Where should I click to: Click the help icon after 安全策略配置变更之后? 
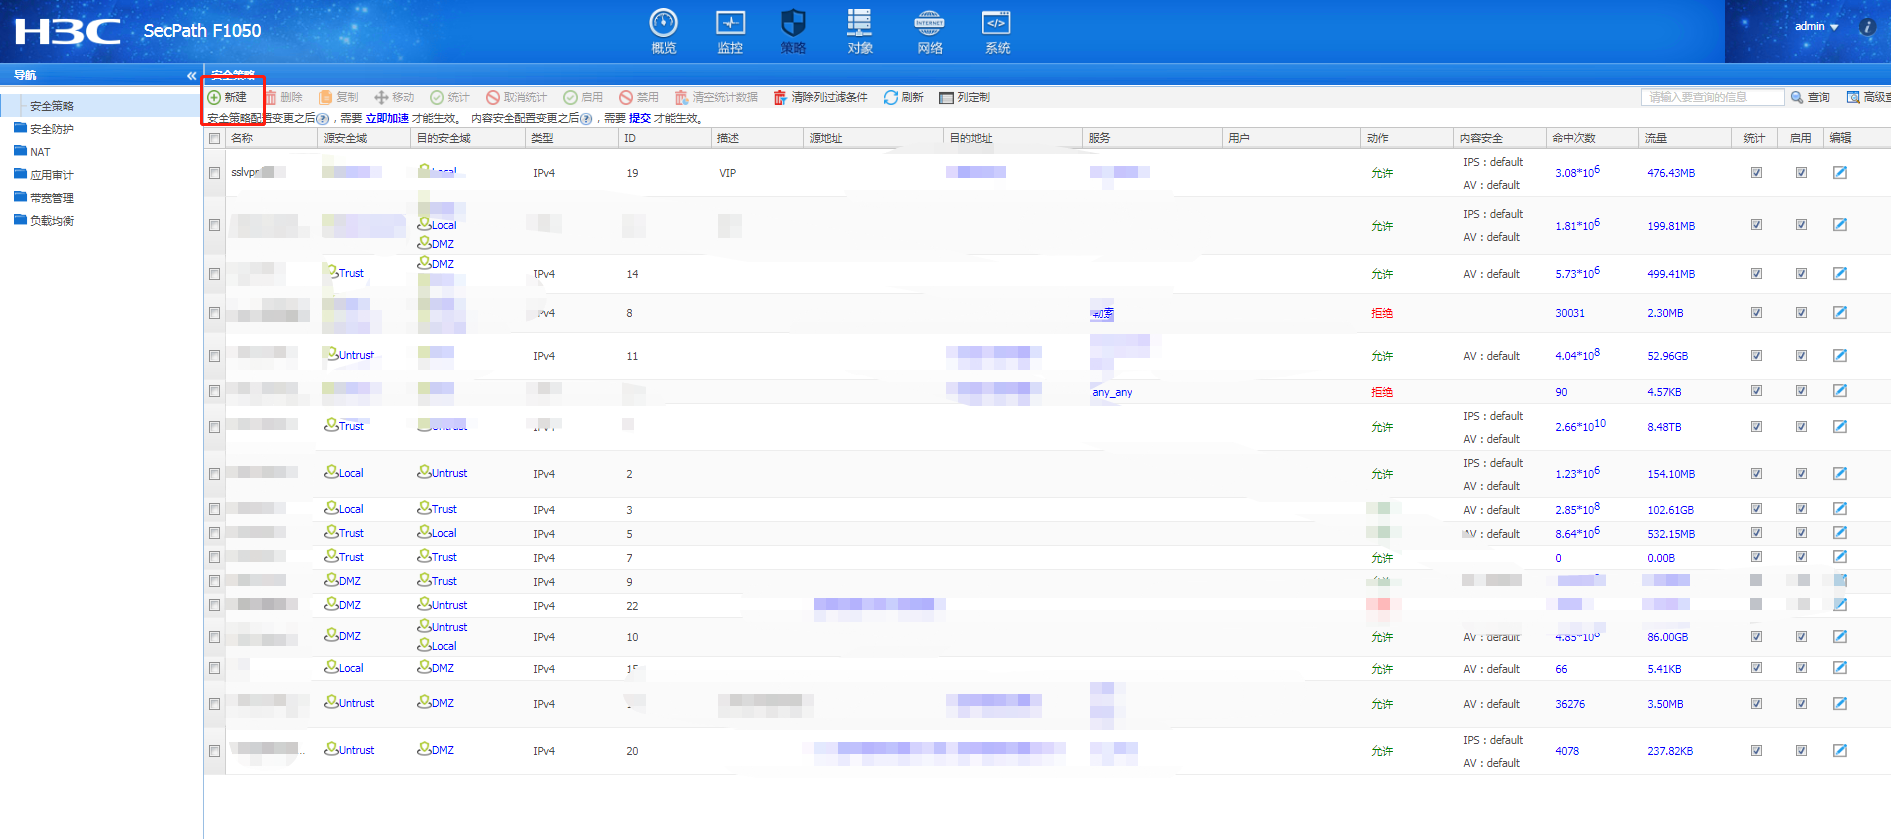[x=322, y=118]
